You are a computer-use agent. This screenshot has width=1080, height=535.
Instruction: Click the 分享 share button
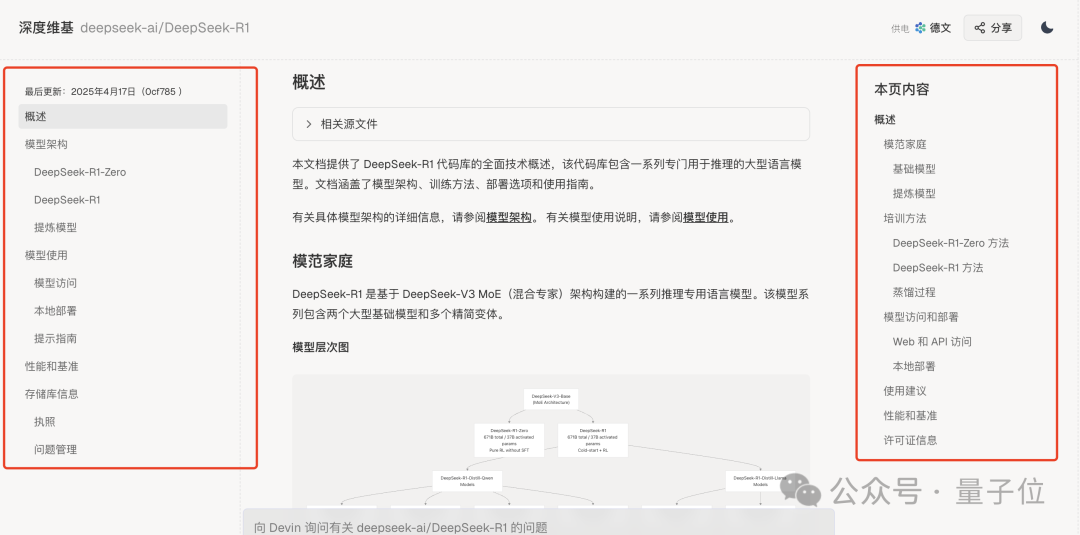(993, 28)
